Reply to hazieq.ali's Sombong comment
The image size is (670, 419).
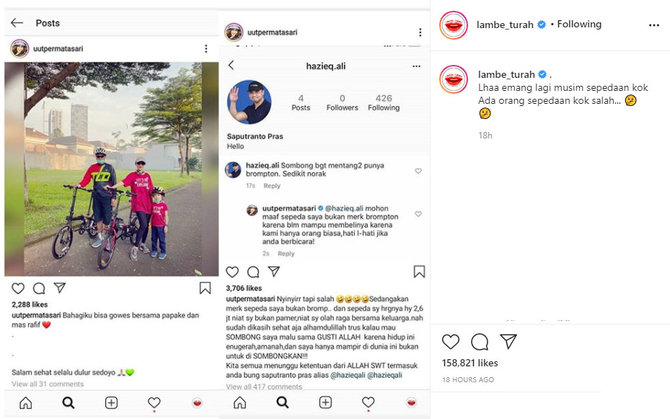click(x=272, y=186)
